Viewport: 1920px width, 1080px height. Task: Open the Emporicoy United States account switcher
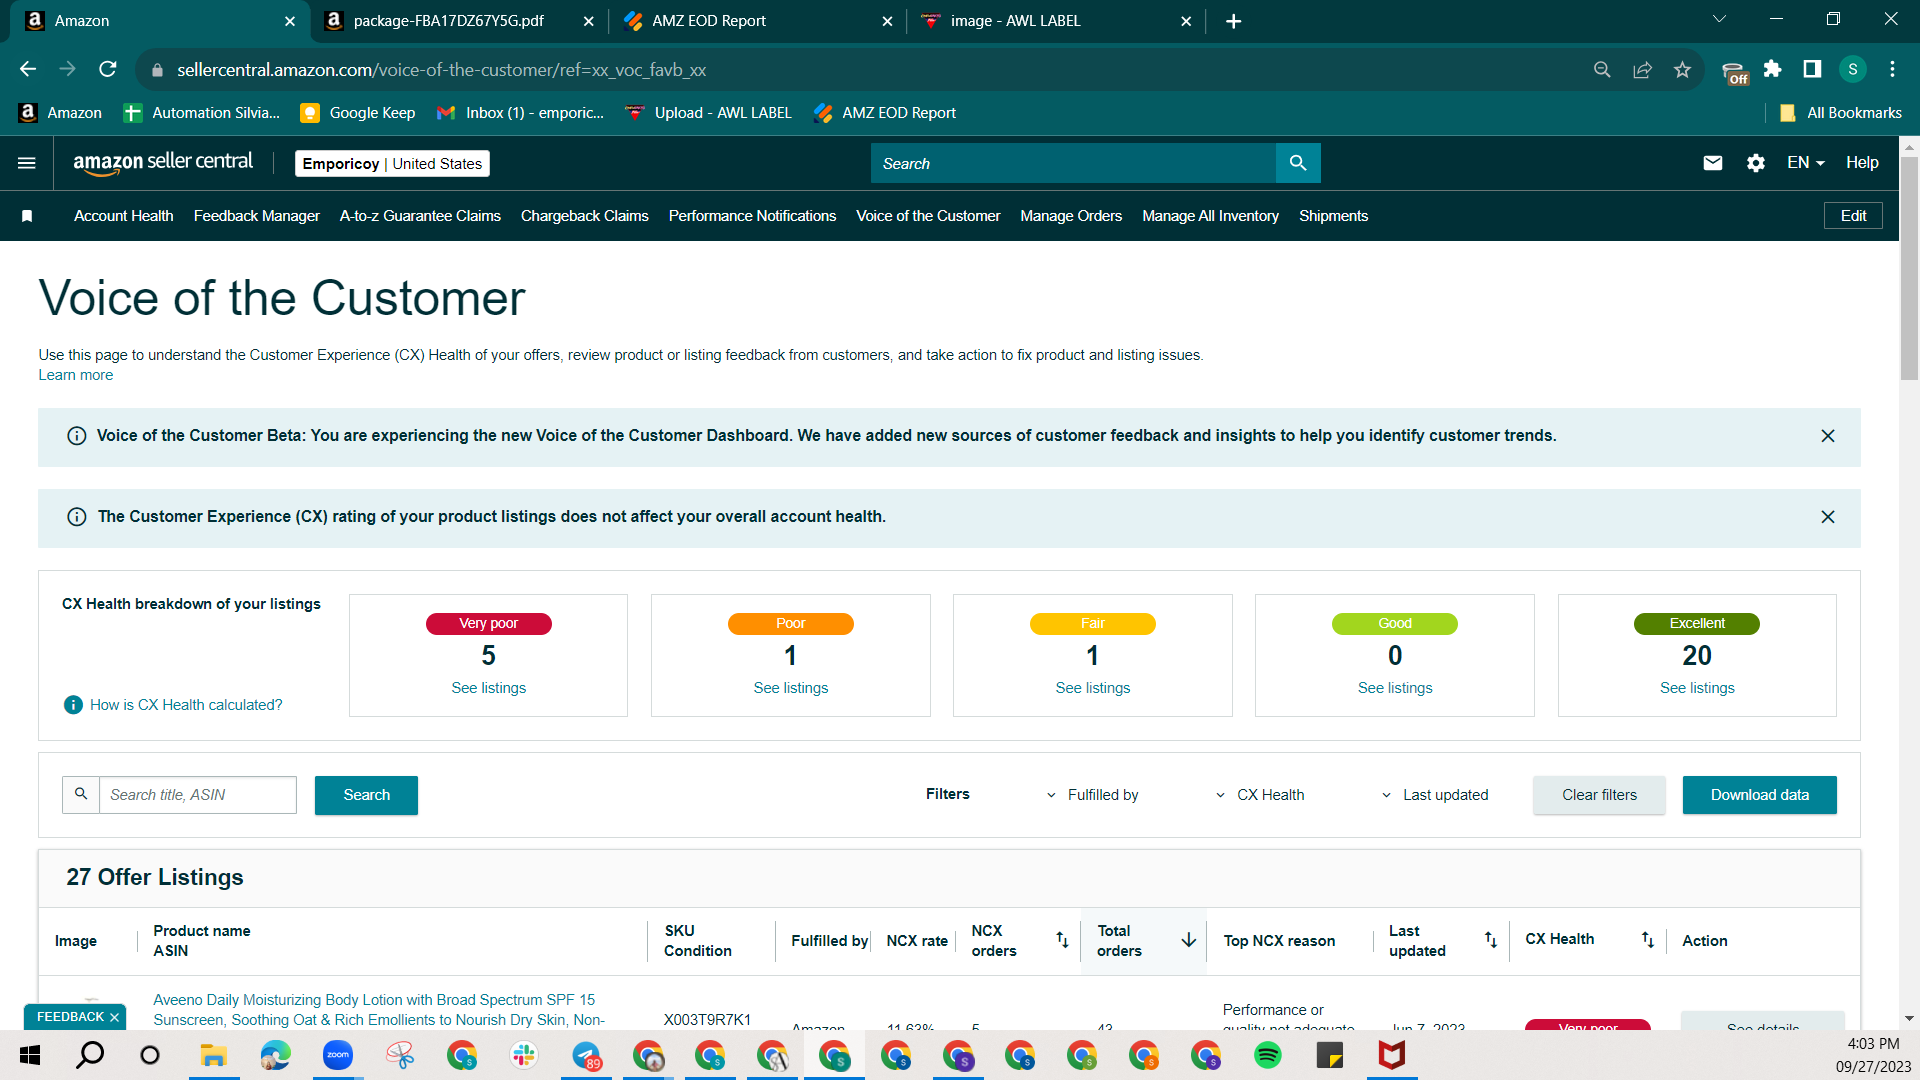pyautogui.click(x=392, y=163)
